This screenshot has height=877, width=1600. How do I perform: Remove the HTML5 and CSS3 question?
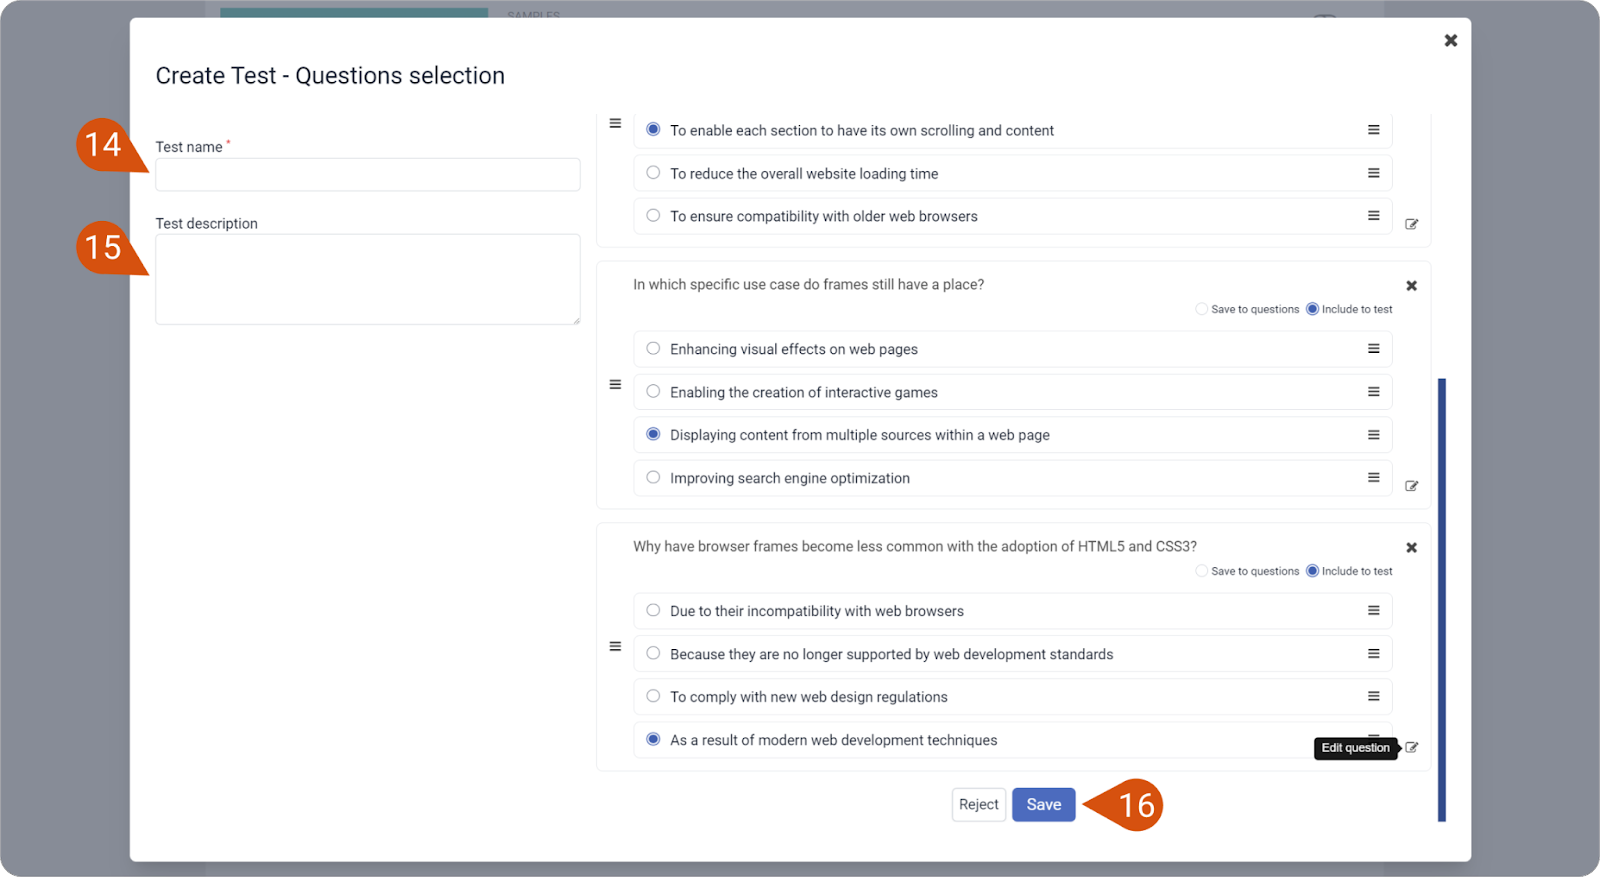click(x=1411, y=548)
